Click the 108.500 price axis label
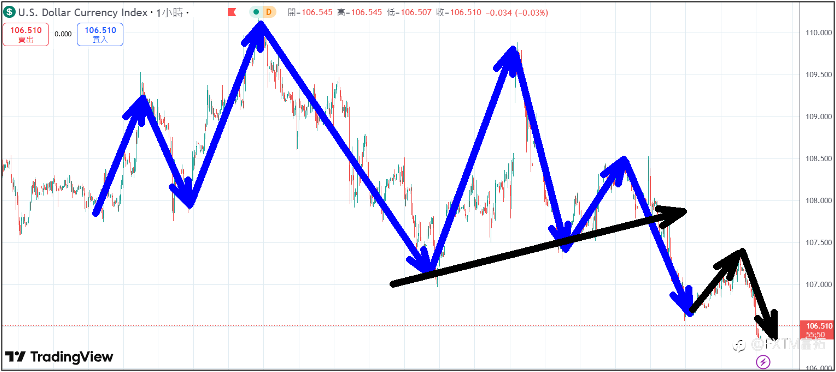Image resolution: width=836 pixels, height=372 pixels. (818, 159)
